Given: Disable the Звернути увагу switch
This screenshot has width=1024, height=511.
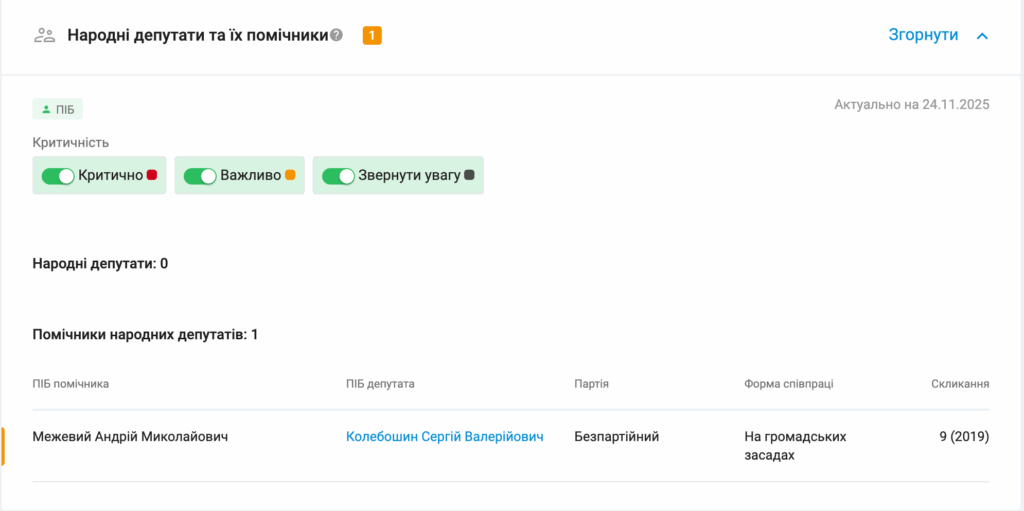Looking at the screenshot, I should click(x=338, y=176).
